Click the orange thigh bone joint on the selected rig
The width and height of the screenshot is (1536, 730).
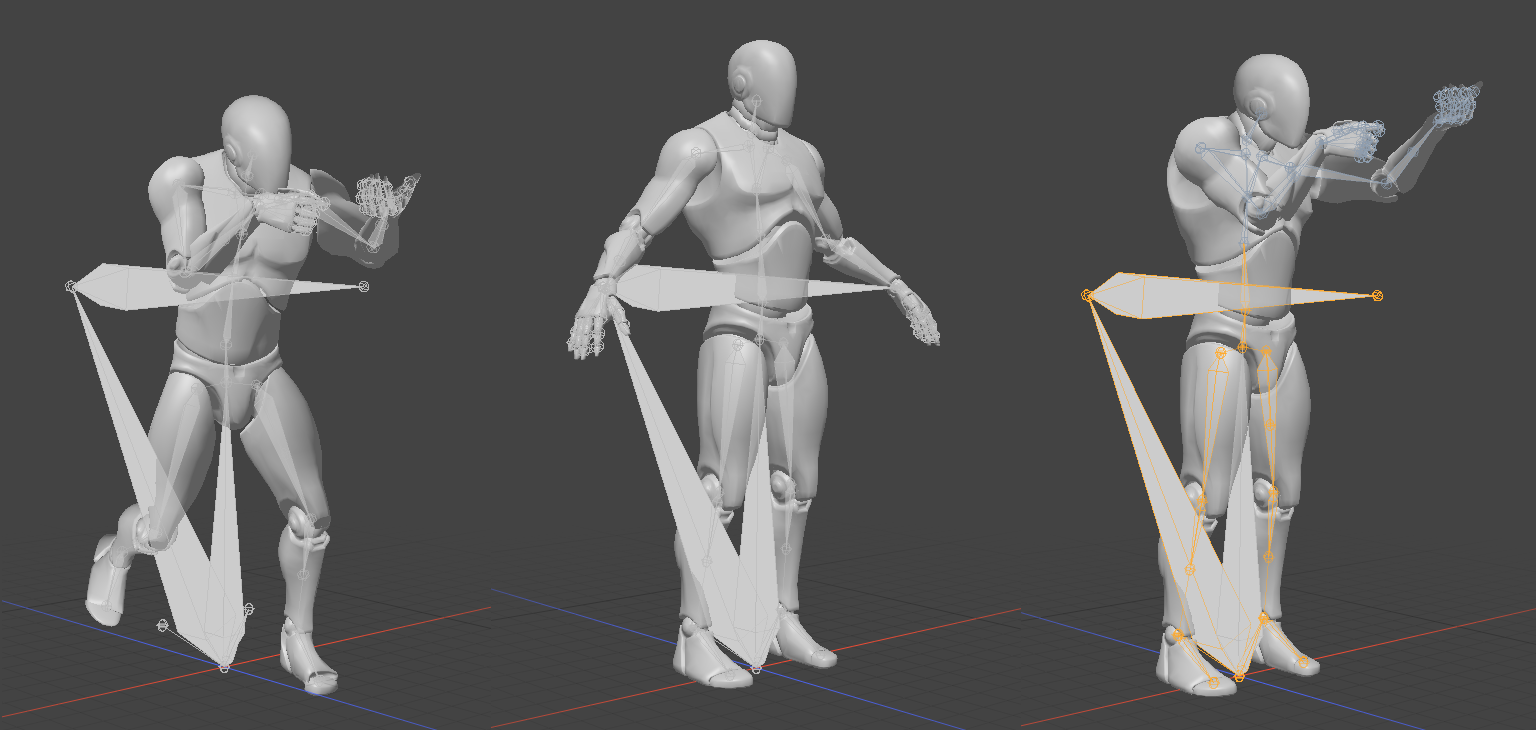[1220, 353]
